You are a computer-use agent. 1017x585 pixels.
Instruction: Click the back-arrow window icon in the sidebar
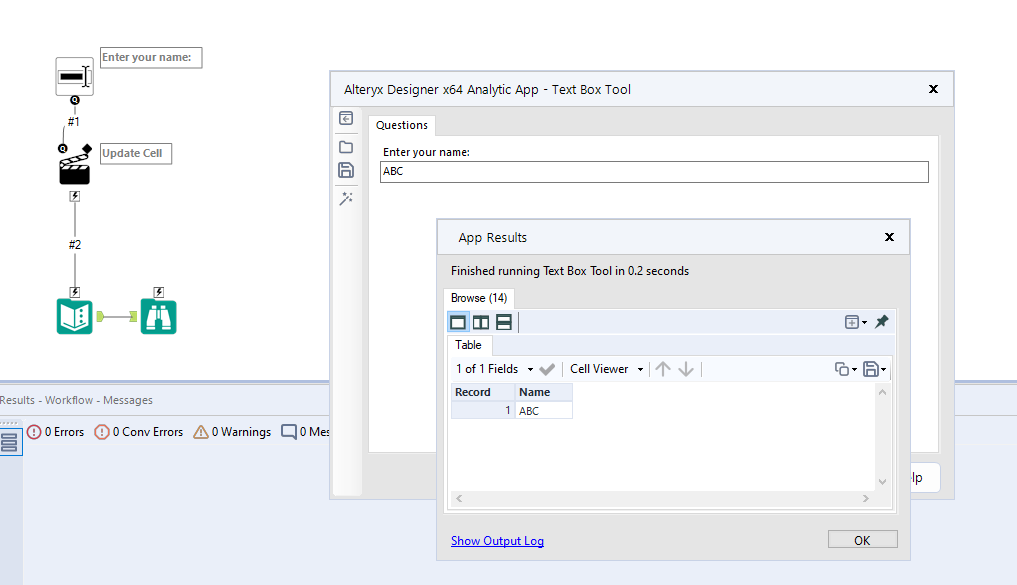point(346,119)
